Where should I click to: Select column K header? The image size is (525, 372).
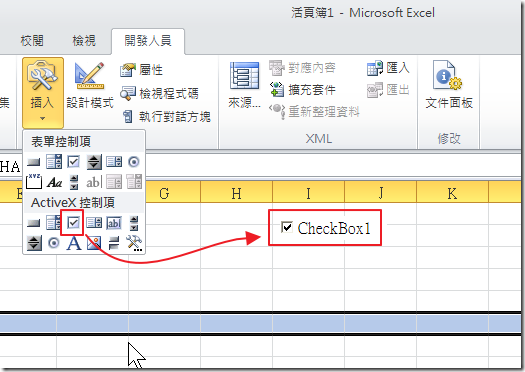(x=452, y=193)
